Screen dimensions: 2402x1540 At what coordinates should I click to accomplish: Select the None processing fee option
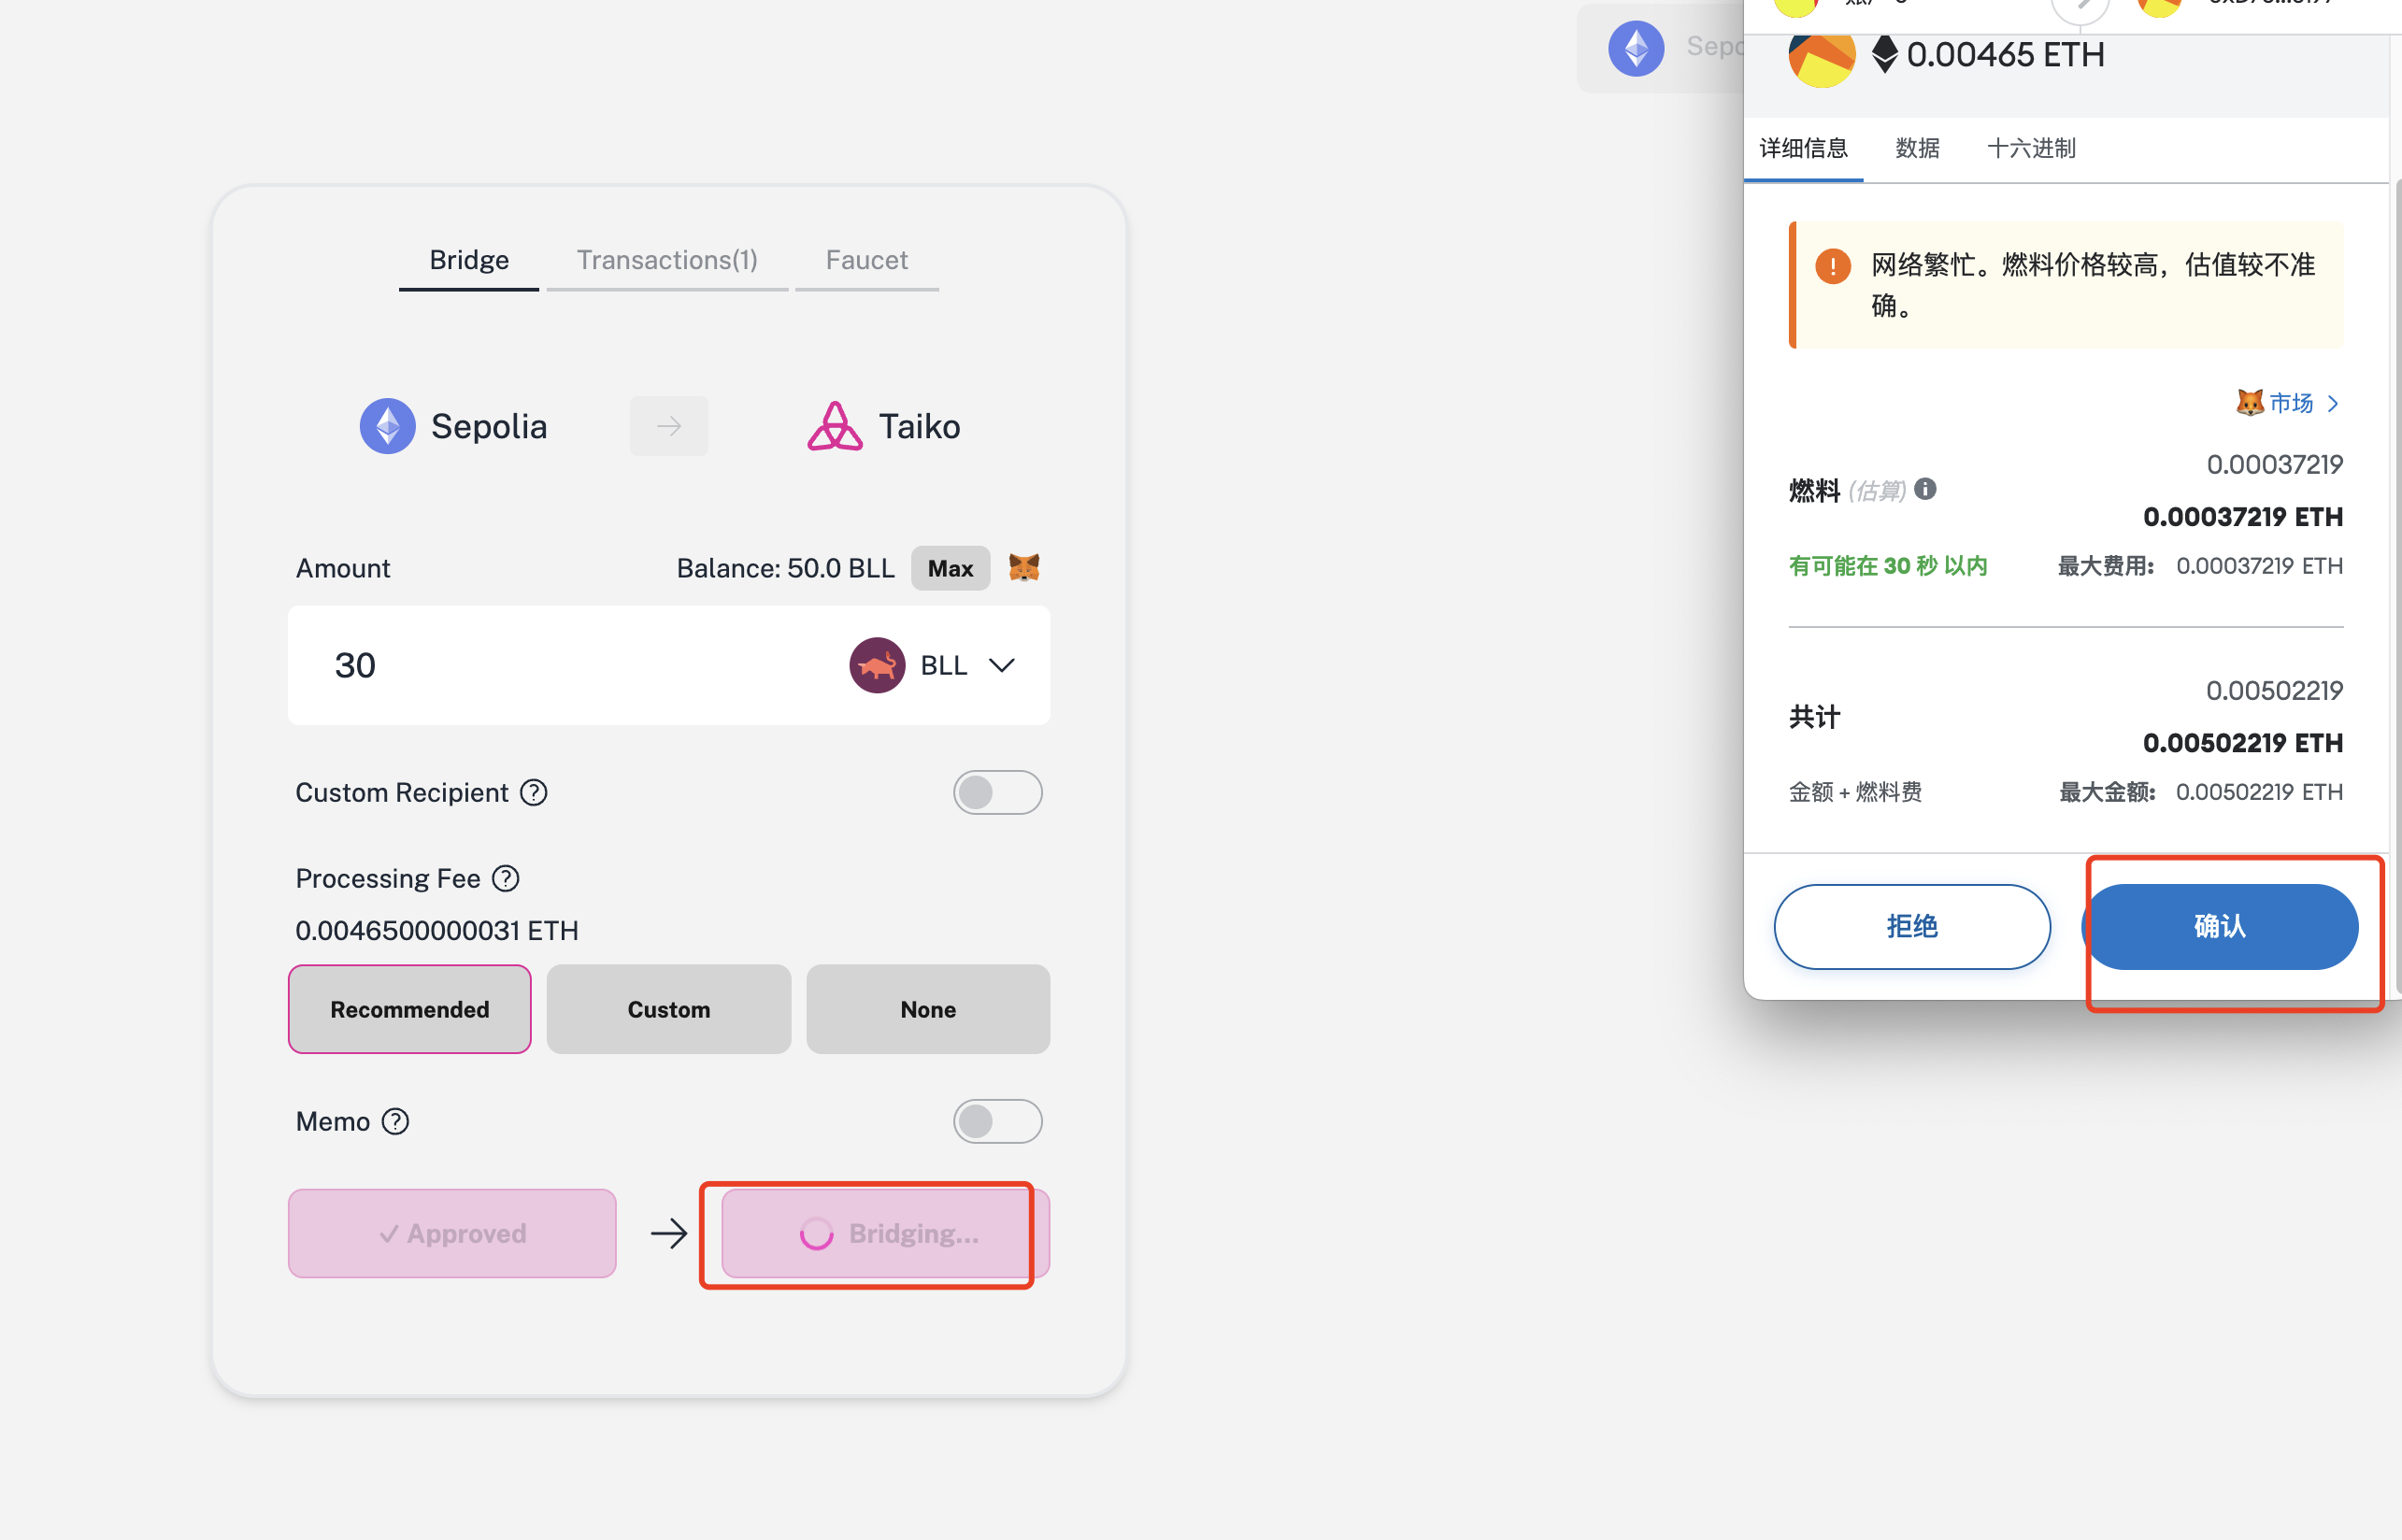(927, 1009)
